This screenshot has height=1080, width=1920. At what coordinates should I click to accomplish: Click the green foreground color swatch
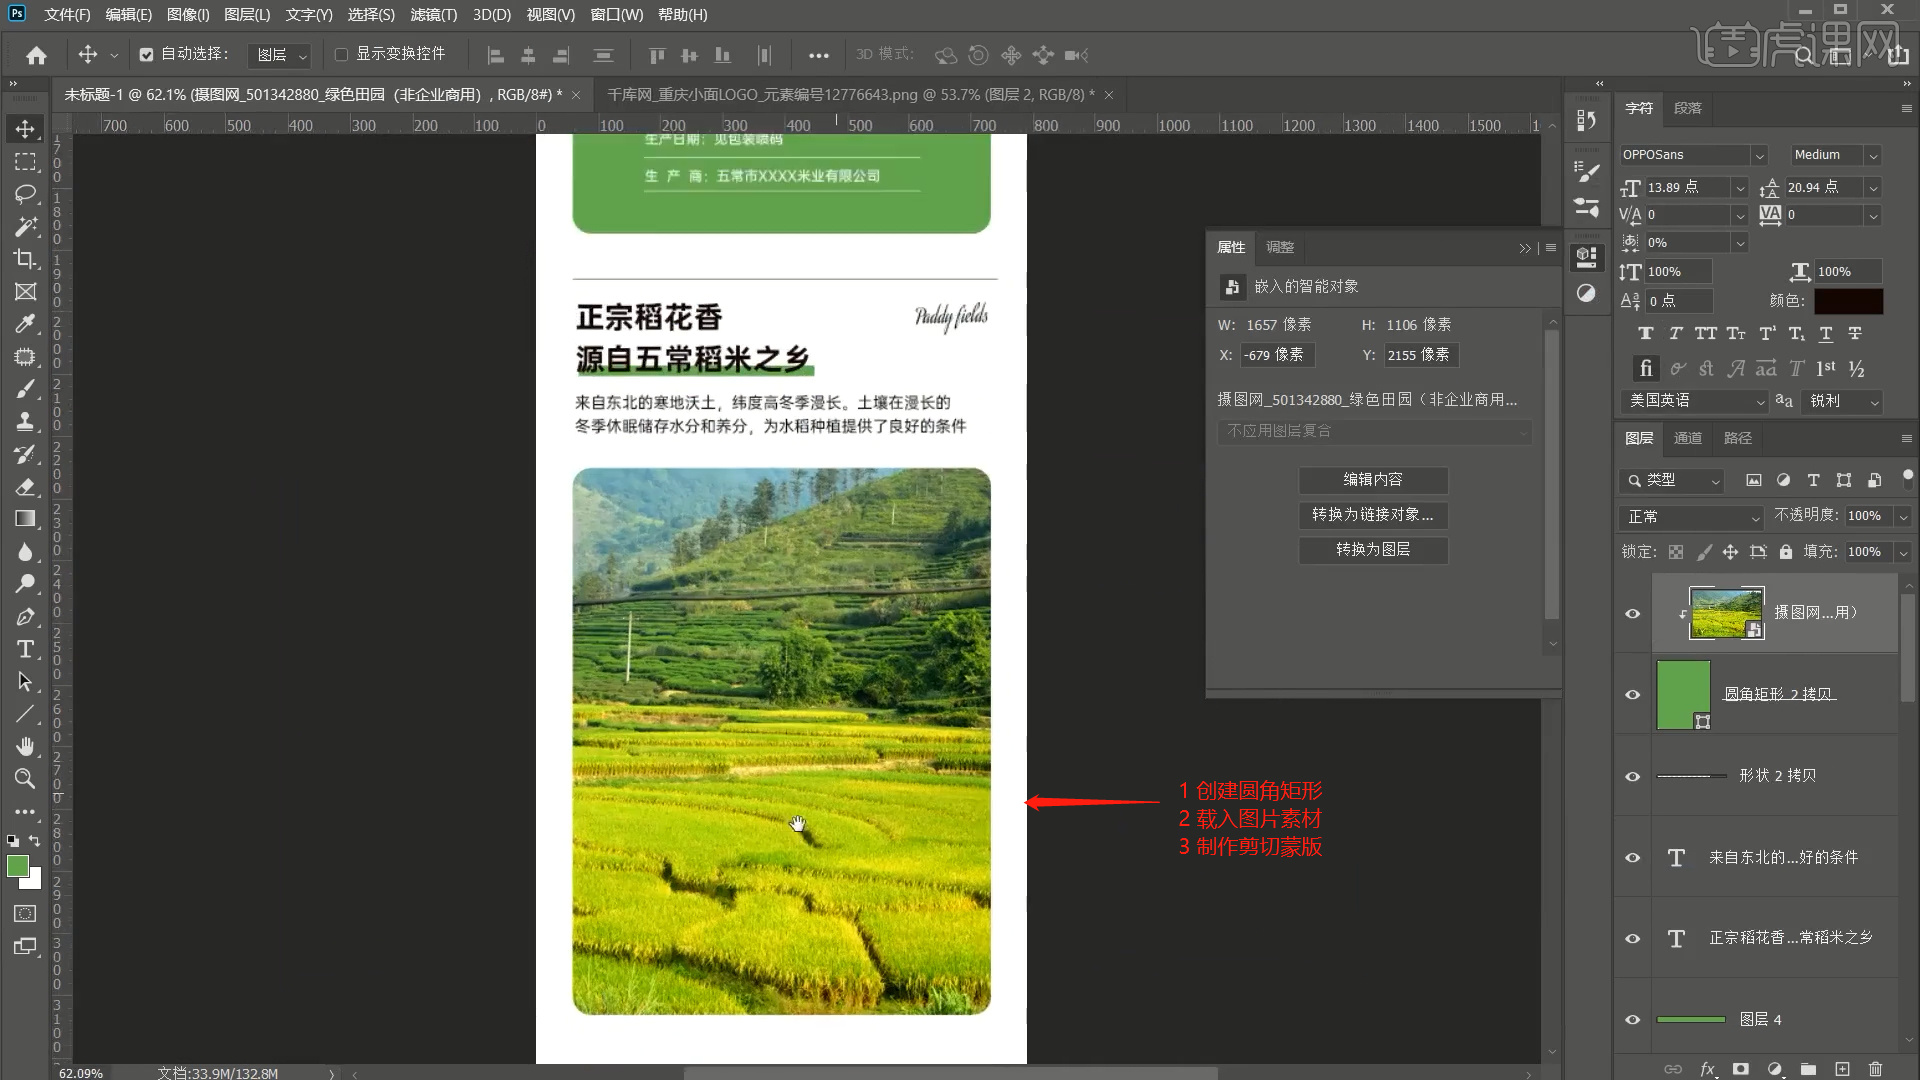click(x=18, y=866)
